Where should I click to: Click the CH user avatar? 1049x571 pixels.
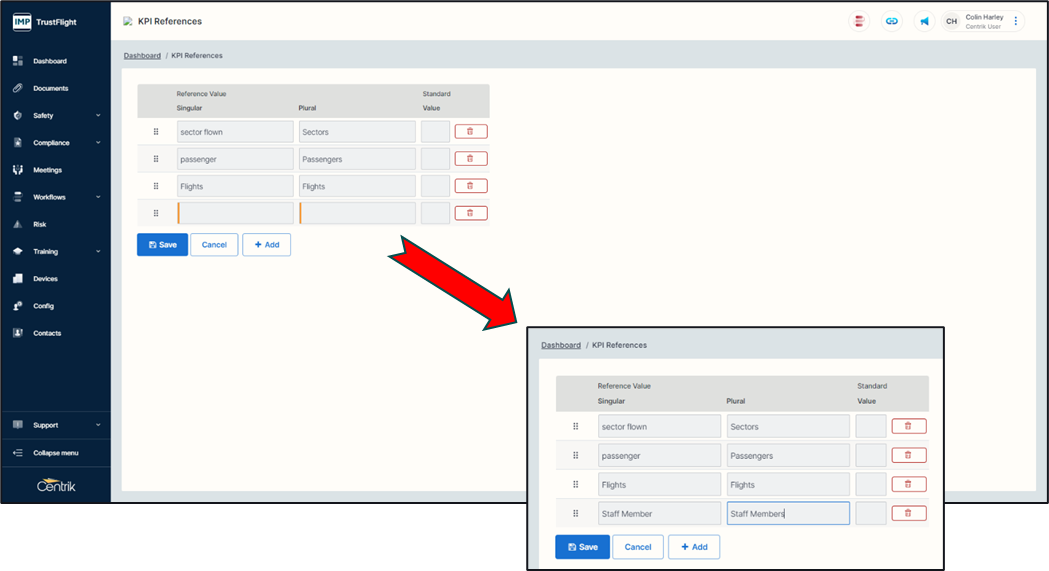point(951,21)
